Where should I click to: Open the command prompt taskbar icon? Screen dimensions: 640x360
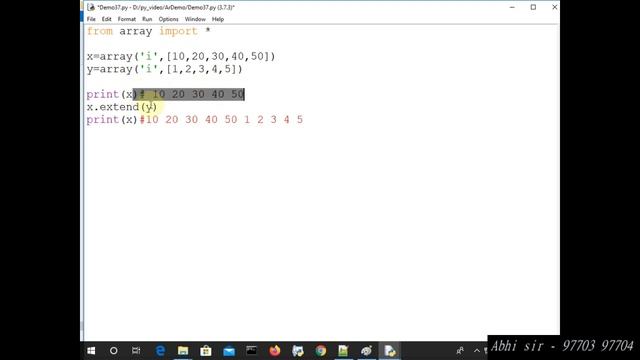click(251, 351)
